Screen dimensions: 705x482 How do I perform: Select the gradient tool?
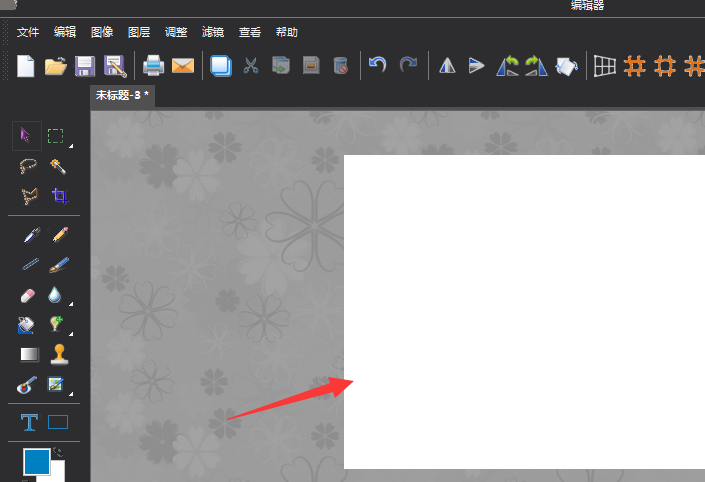pyautogui.click(x=30, y=354)
